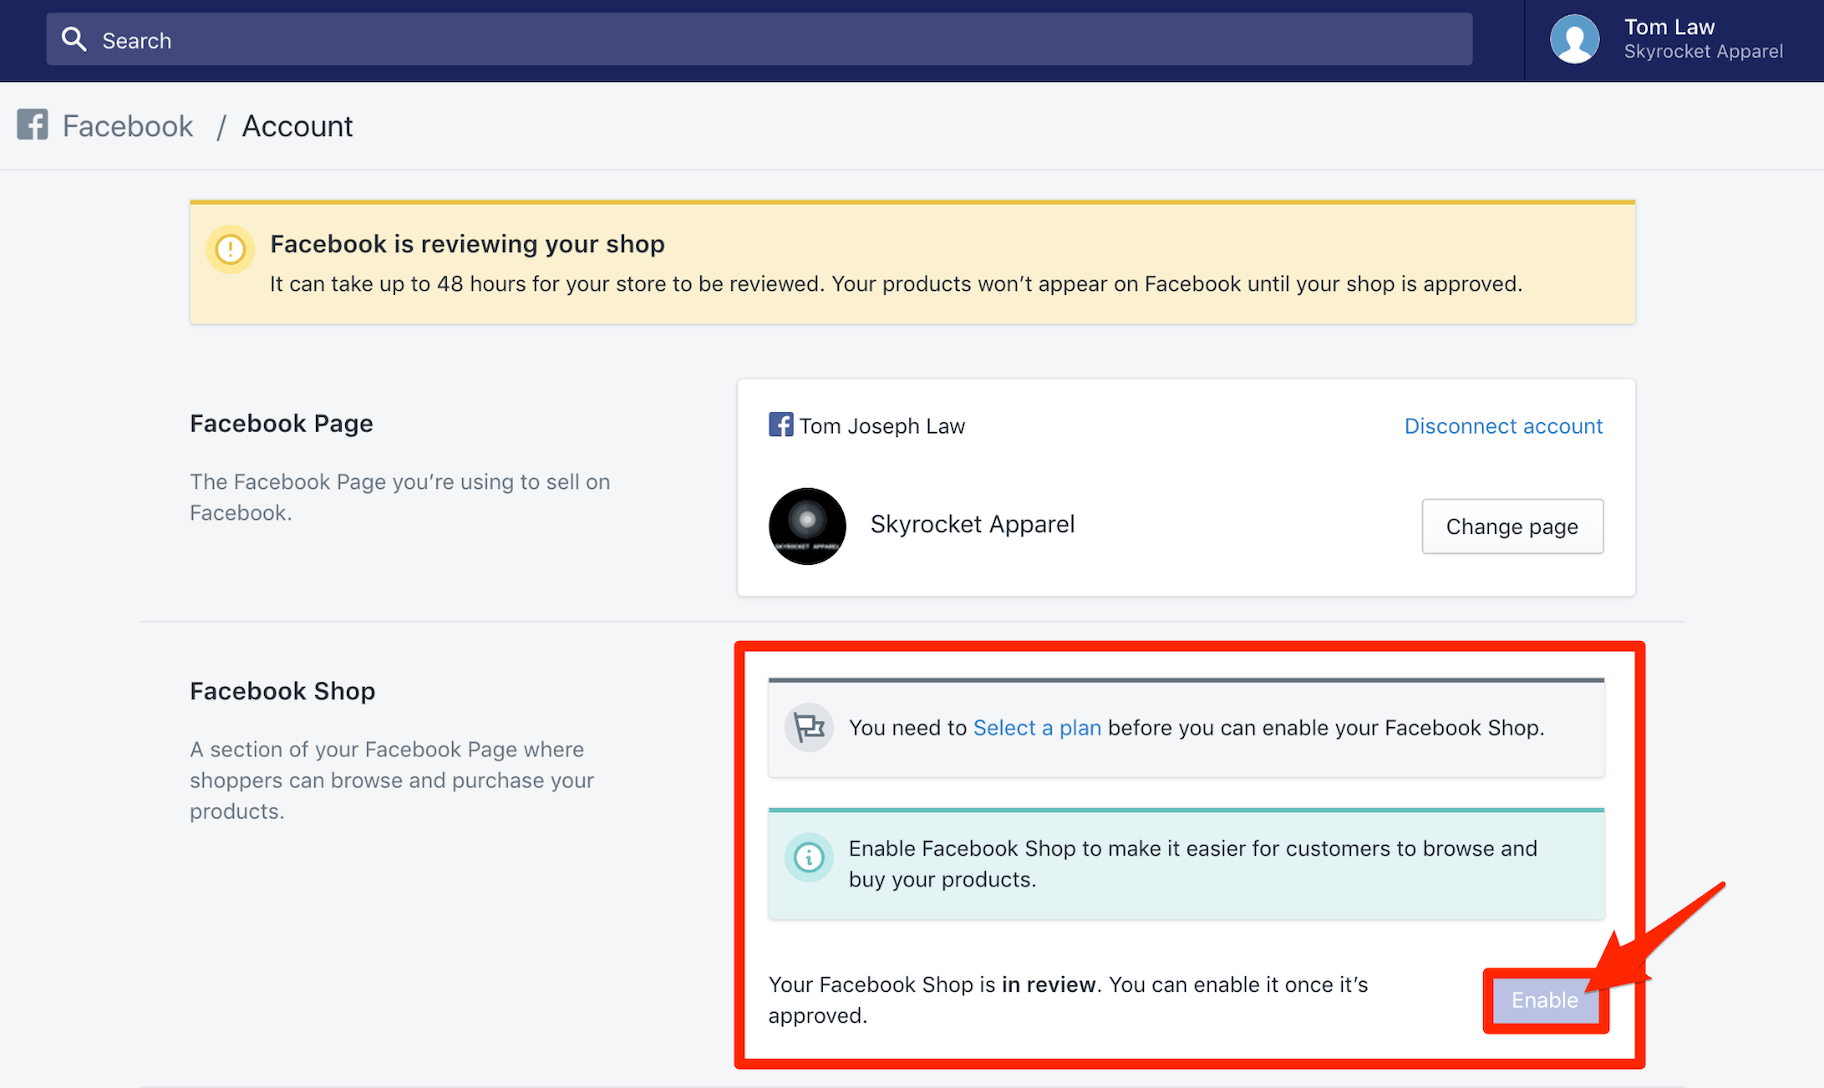Click the Skyrocket Apparel page thumbnail
The height and width of the screenshot is (1088, 1824).
point(807,526)
